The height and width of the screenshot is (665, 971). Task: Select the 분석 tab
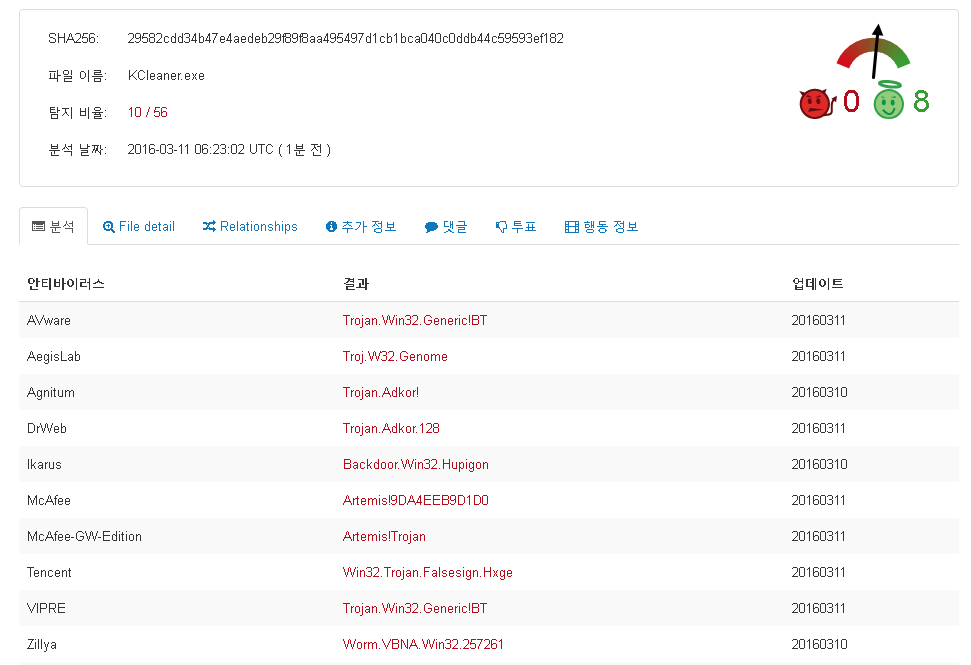point(54,227)
